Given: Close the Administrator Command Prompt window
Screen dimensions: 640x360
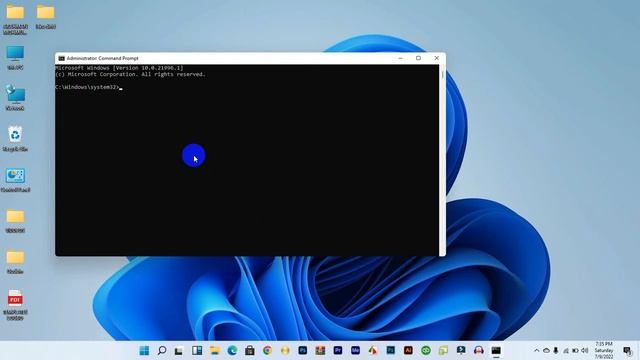Looking at the screenshot, I should click(x=436, y=58).
